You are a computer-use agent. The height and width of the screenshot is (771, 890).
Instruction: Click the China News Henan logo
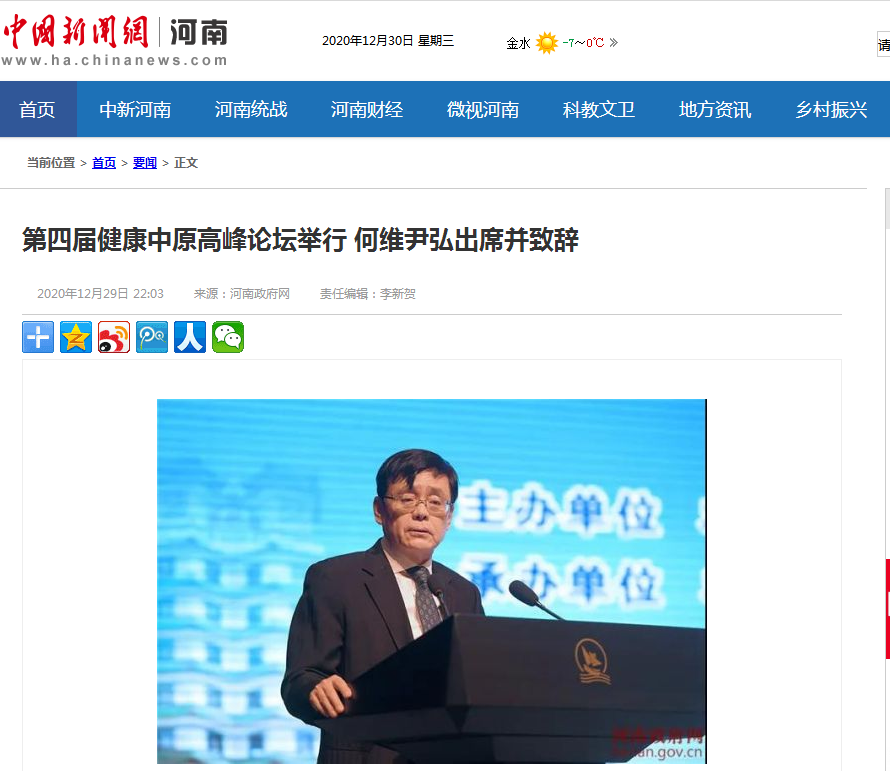pos(115,41)
